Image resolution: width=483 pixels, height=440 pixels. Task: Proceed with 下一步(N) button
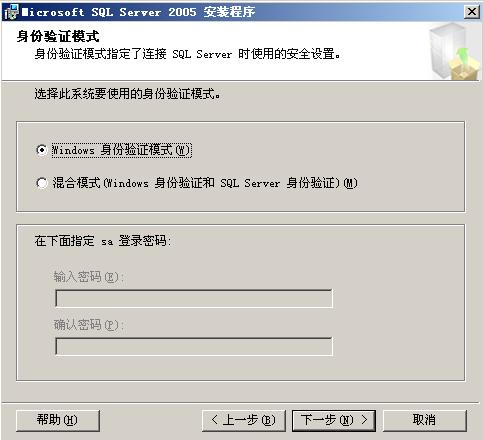point(334,420)
